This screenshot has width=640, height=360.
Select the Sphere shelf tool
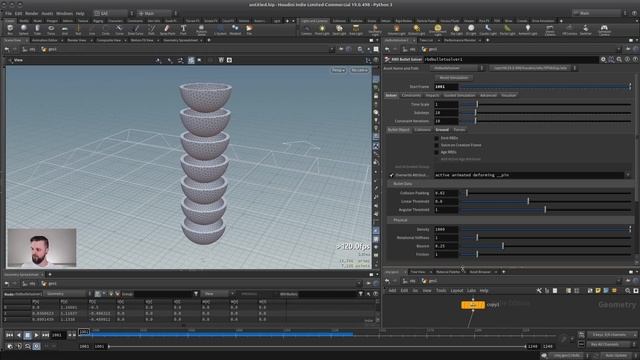tap(24, 29)
